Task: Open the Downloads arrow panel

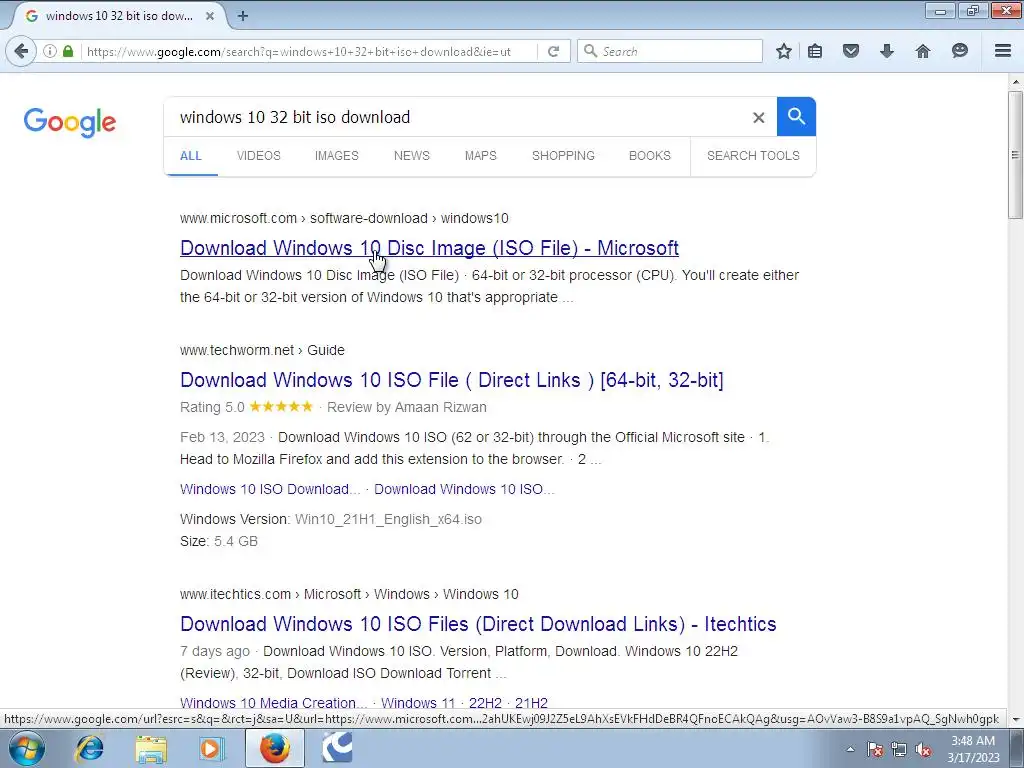Action: pos(886,51)
